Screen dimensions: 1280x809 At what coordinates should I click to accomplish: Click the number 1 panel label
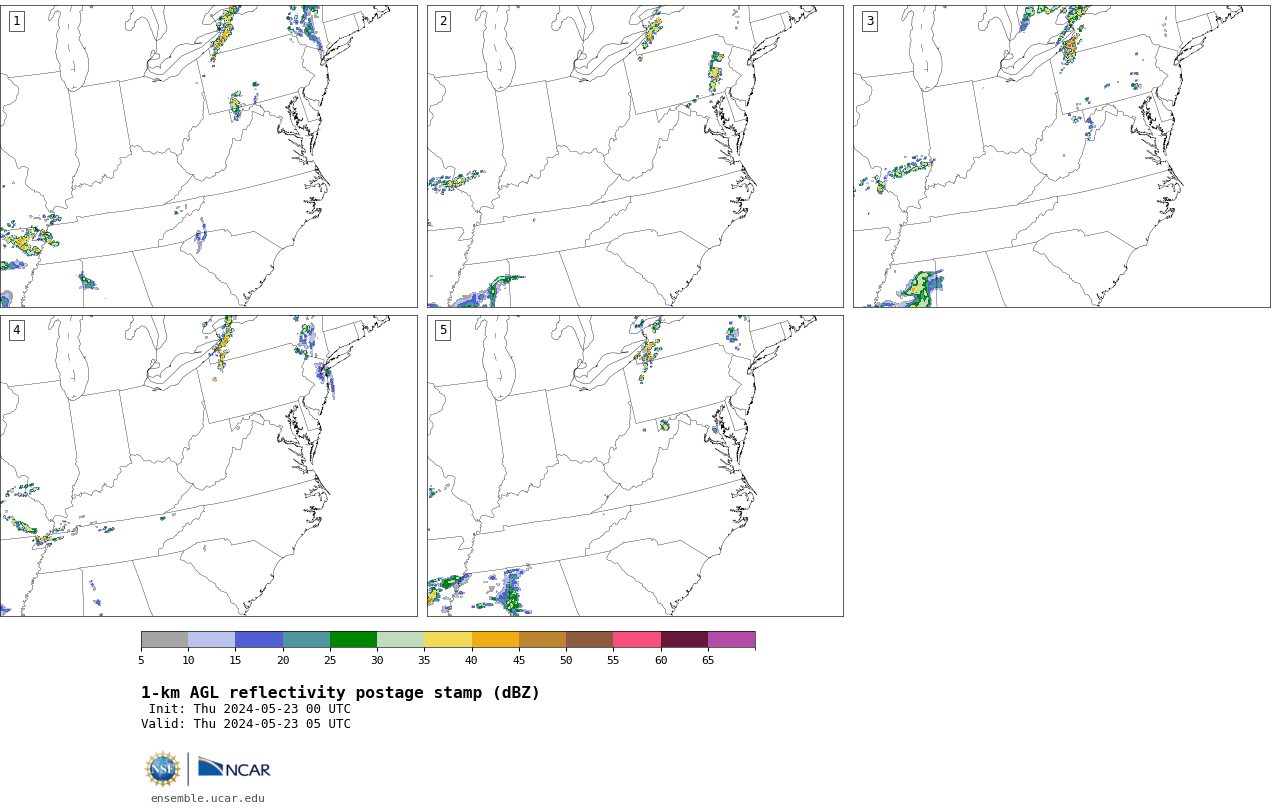click(16, 21)
